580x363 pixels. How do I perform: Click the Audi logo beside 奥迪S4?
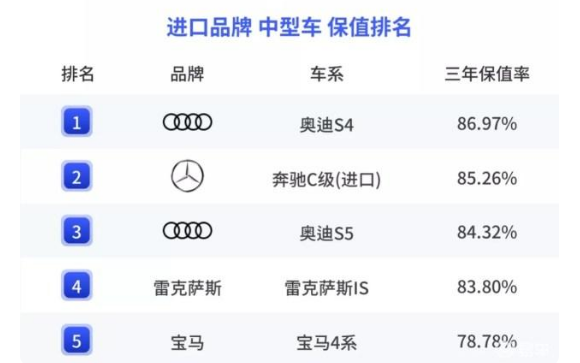click(188, 122)
